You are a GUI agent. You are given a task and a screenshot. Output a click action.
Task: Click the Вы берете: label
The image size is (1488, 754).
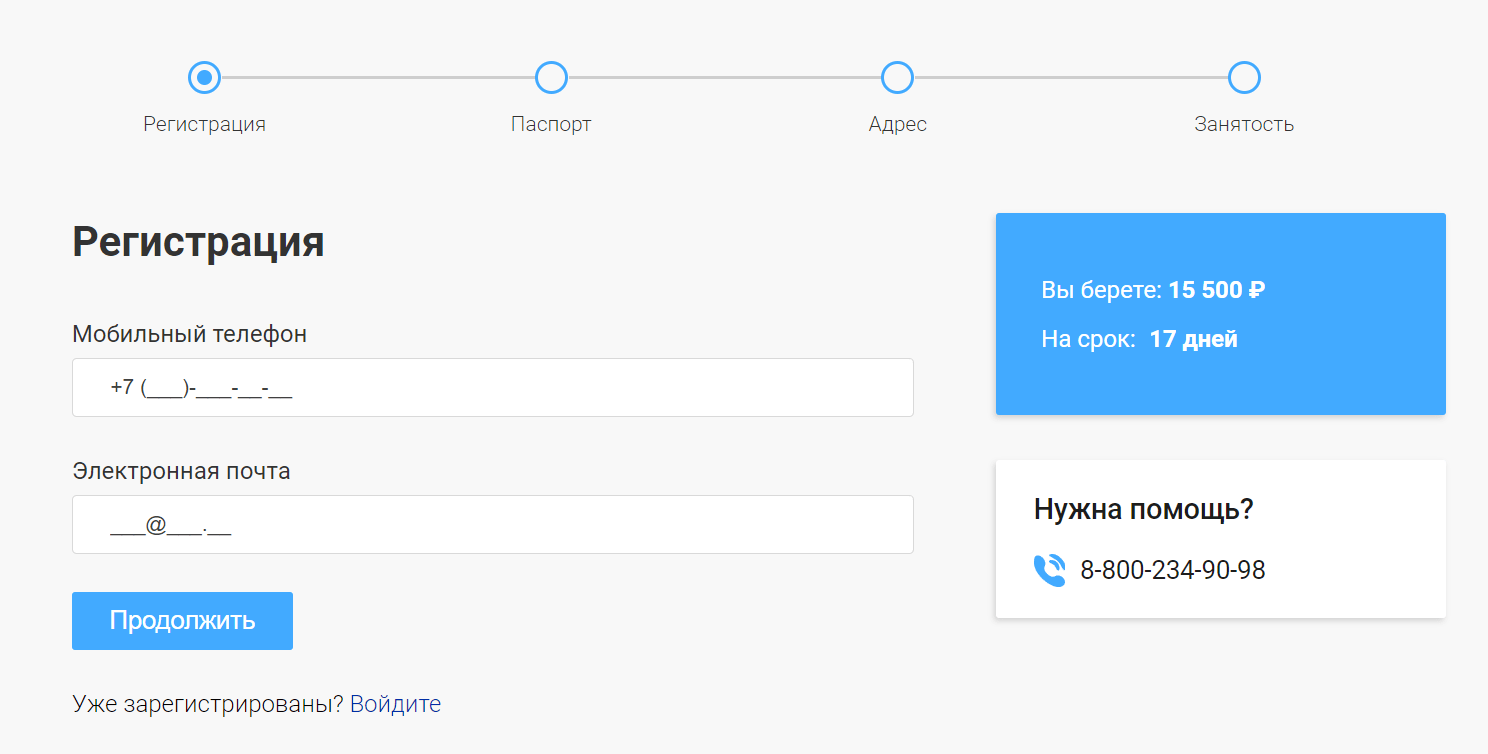coord(1101,290)
